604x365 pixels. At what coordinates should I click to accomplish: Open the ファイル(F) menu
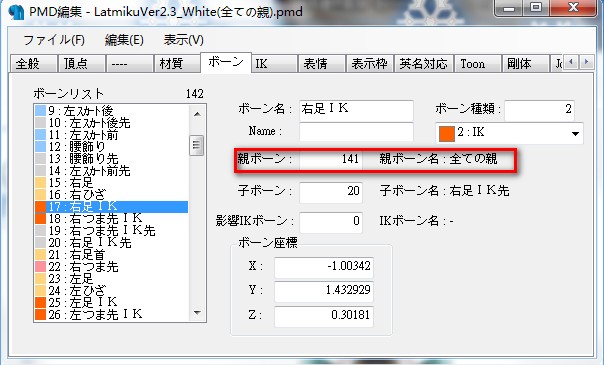(54, 40)
